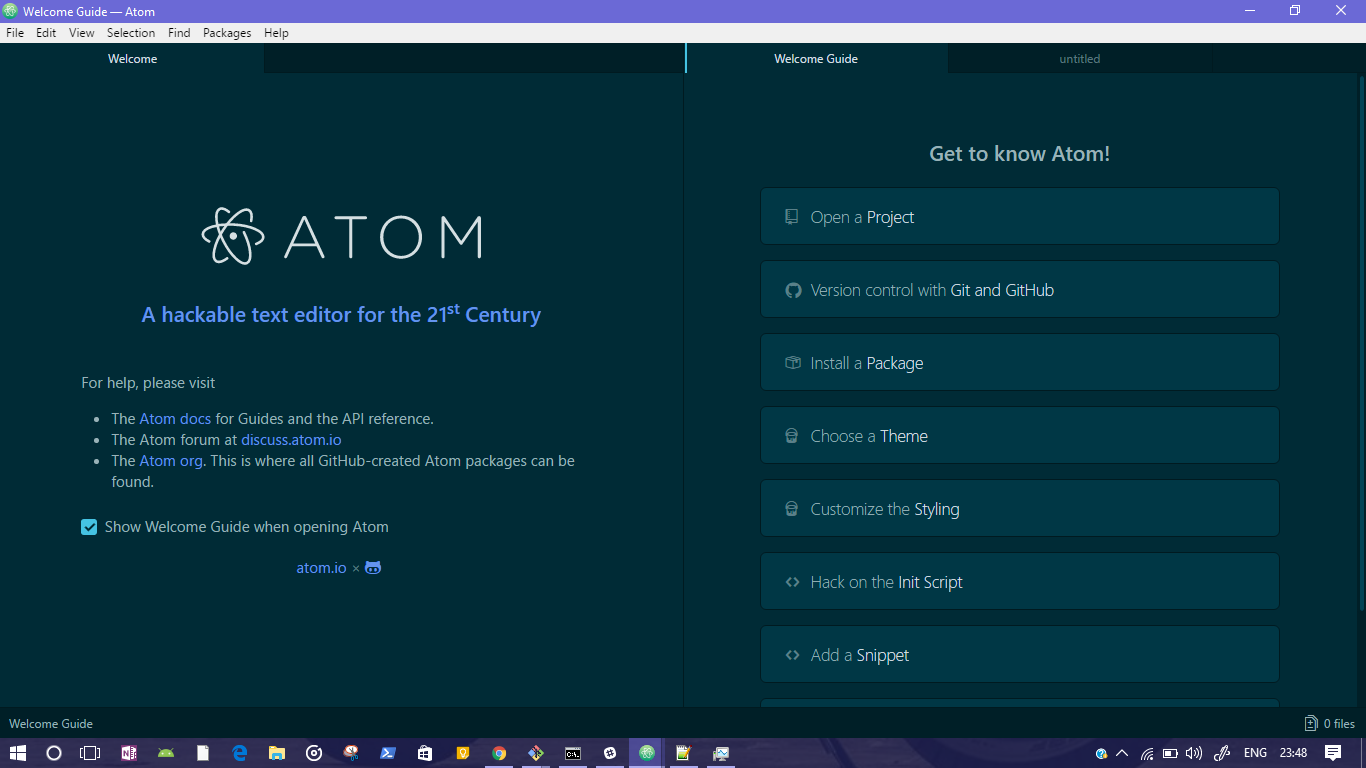
Task: Select the Welcome Guide tab
Action: point(816,59)
